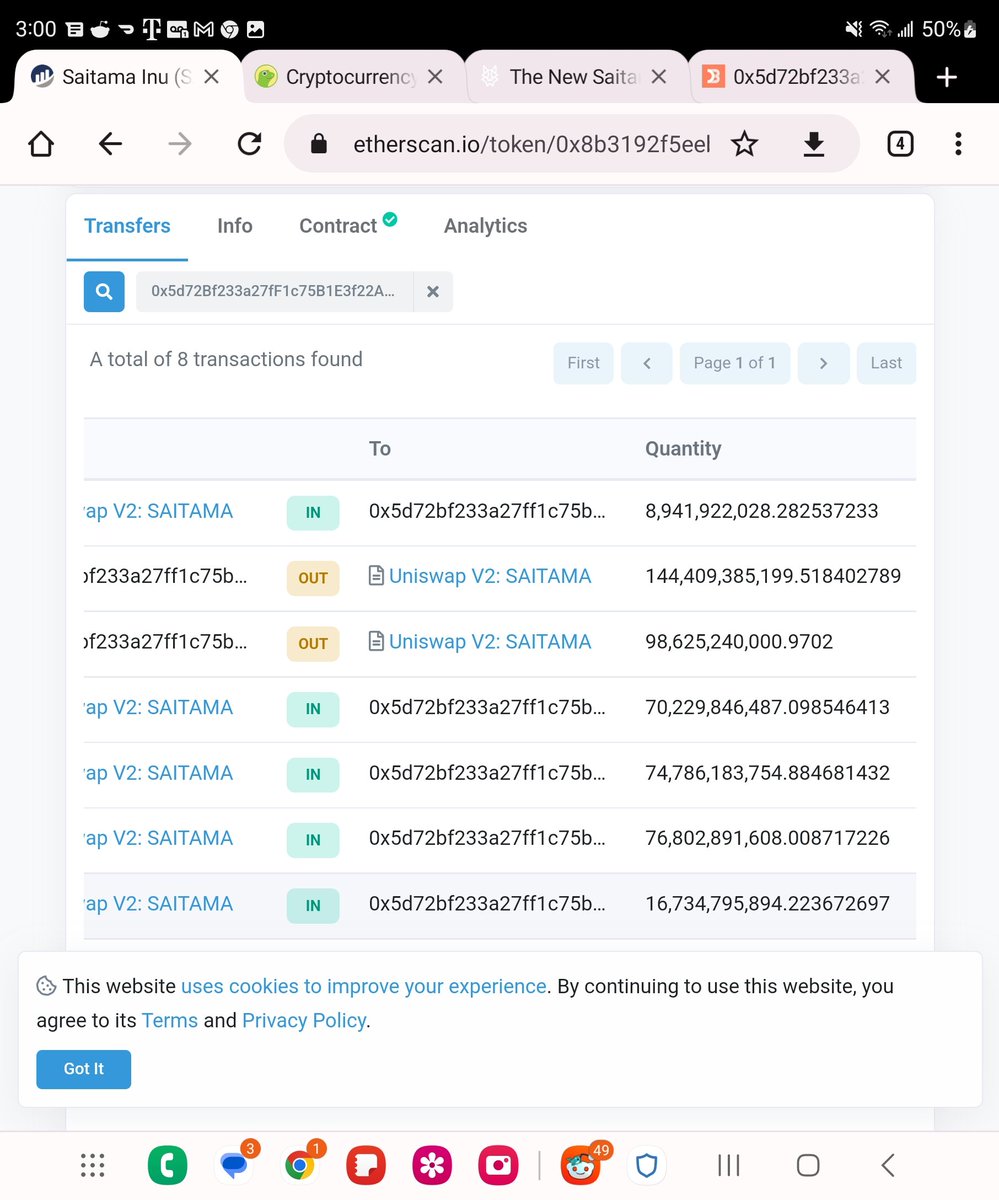Go to the next page with the right chevron

coord(823,363)
